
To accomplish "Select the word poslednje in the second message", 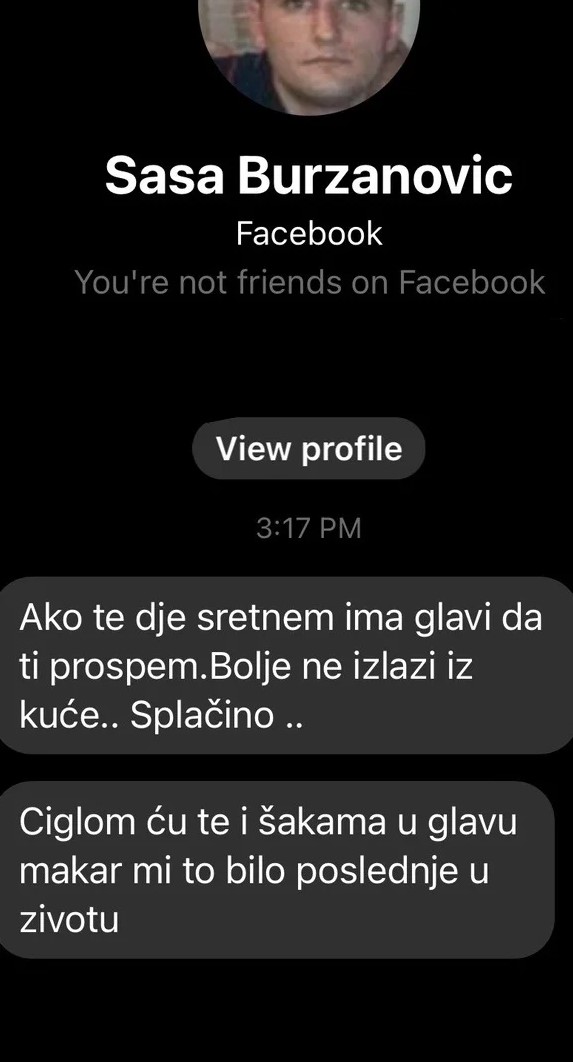I will [380, 872].
